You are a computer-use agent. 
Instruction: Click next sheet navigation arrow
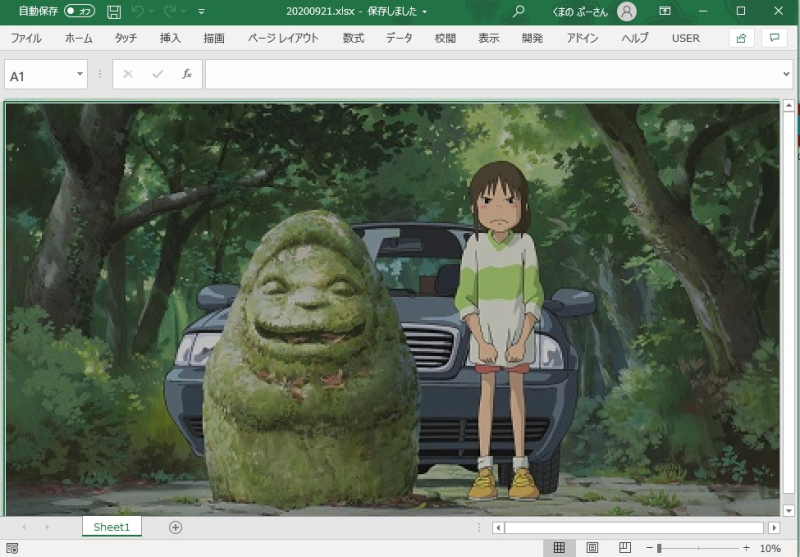47,527
